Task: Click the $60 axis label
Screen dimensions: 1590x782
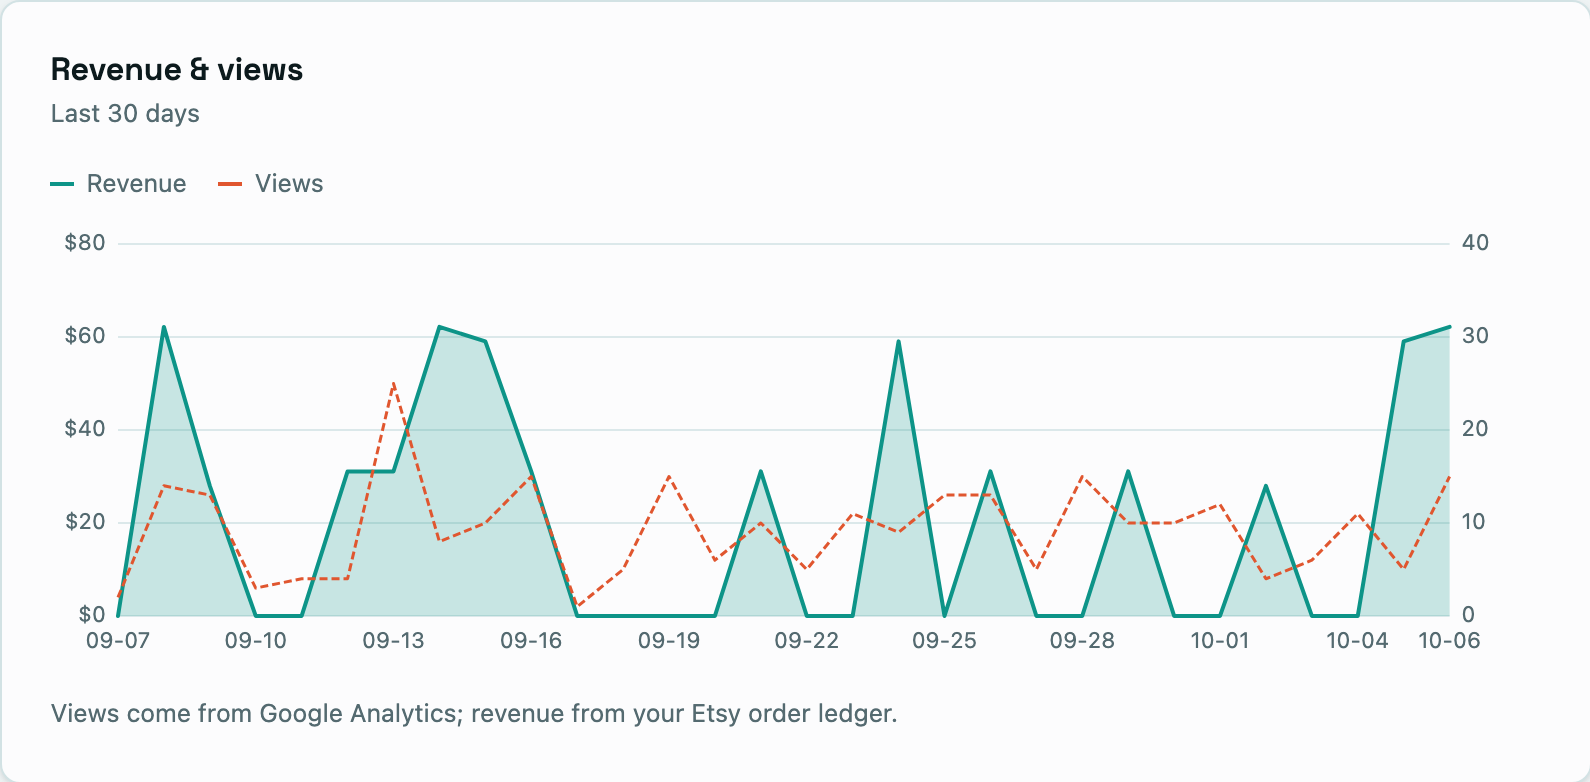Action: click(85, 336)
